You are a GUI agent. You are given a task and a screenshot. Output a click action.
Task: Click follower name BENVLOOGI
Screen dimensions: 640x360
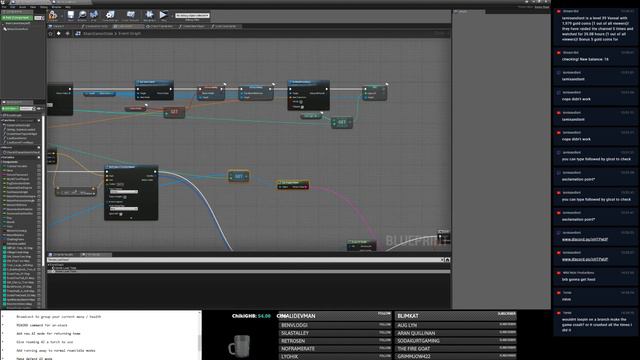point(294,325)
